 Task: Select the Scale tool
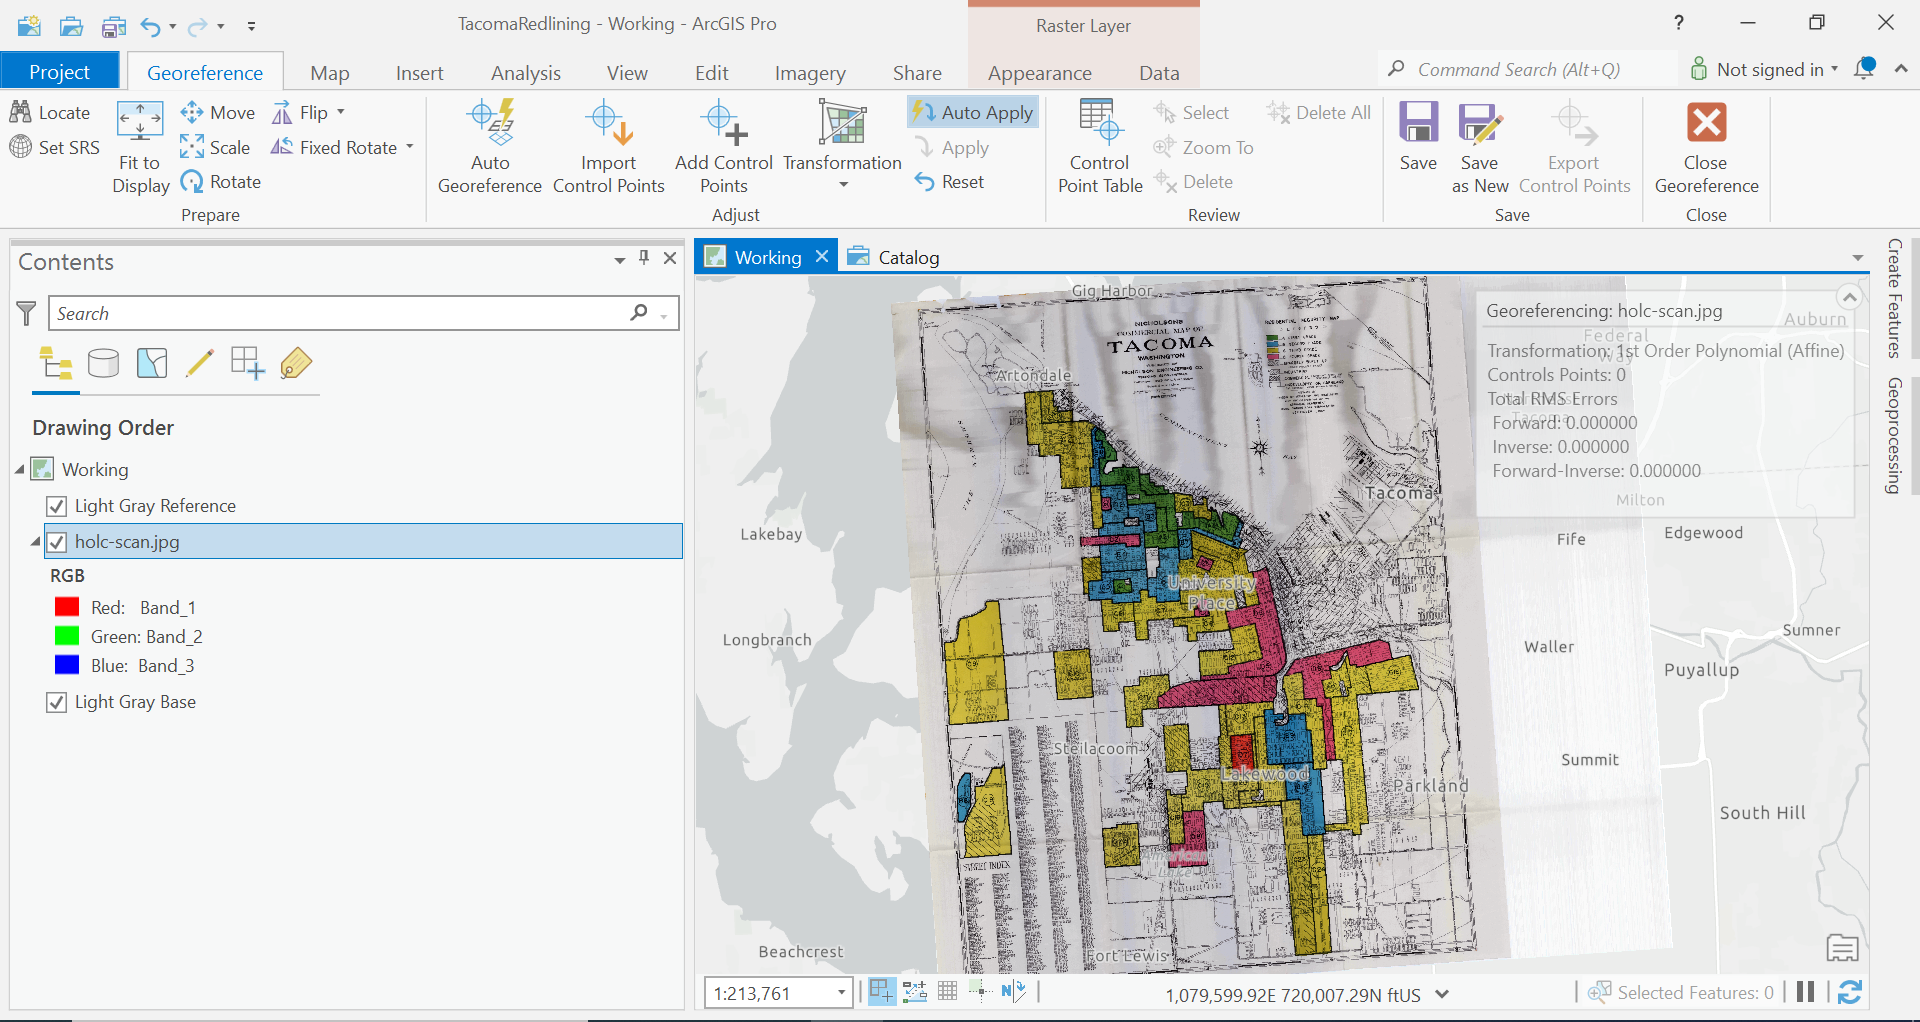(215, 147)
